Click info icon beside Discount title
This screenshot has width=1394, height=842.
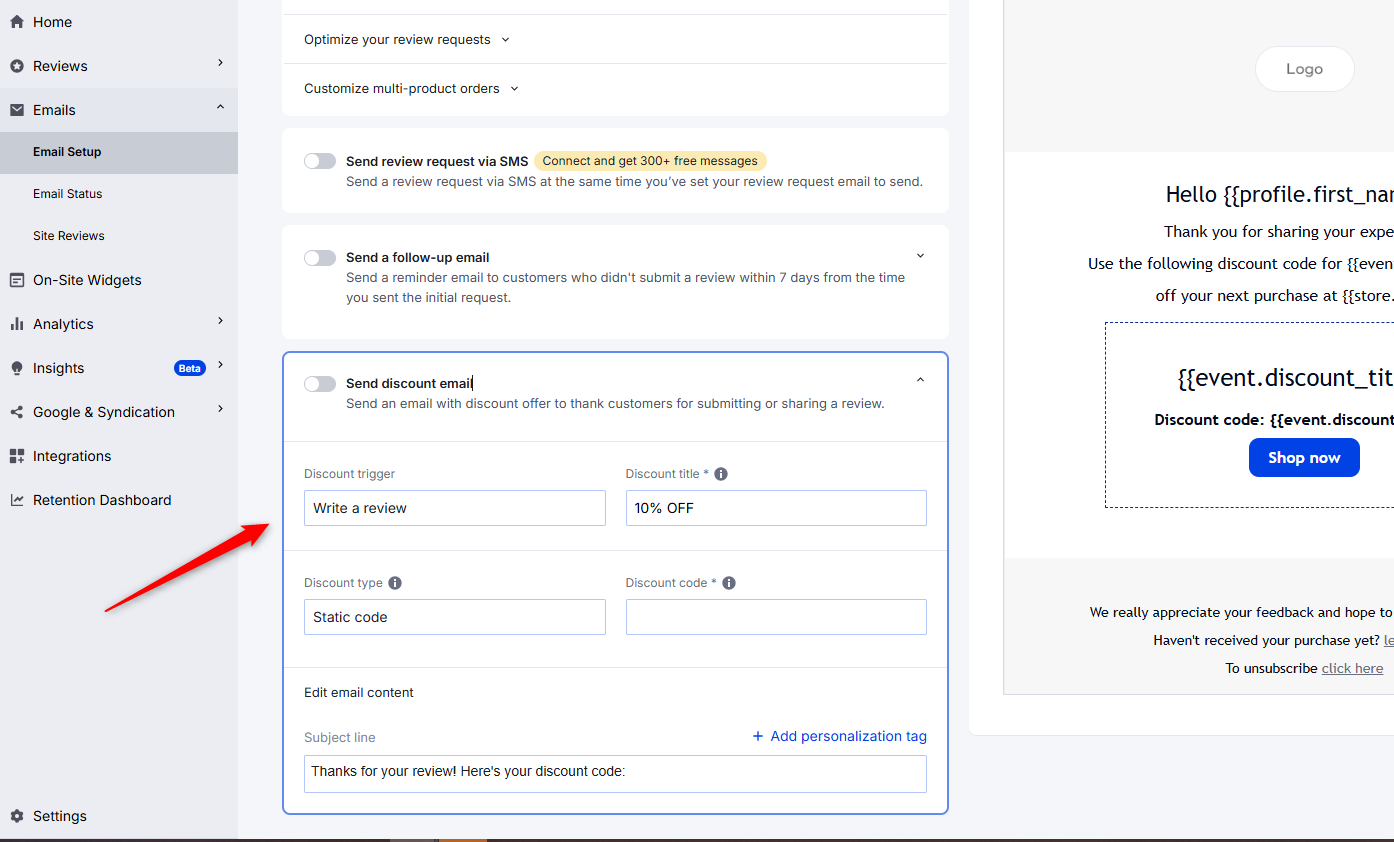721,474
